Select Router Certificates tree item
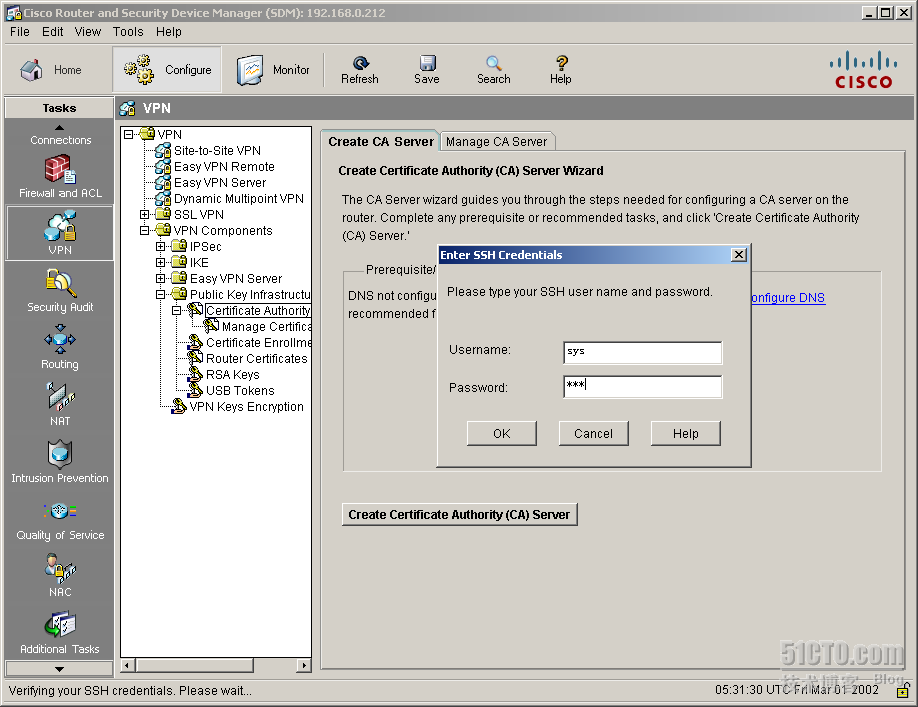Viewport: 918px width, 707px height. pos(256,359)
